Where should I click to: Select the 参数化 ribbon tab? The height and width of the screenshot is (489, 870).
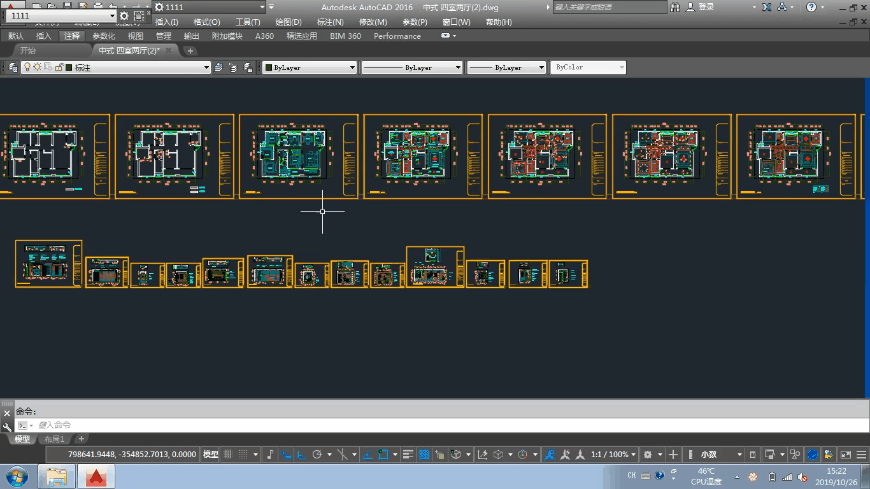click(104, 36)
